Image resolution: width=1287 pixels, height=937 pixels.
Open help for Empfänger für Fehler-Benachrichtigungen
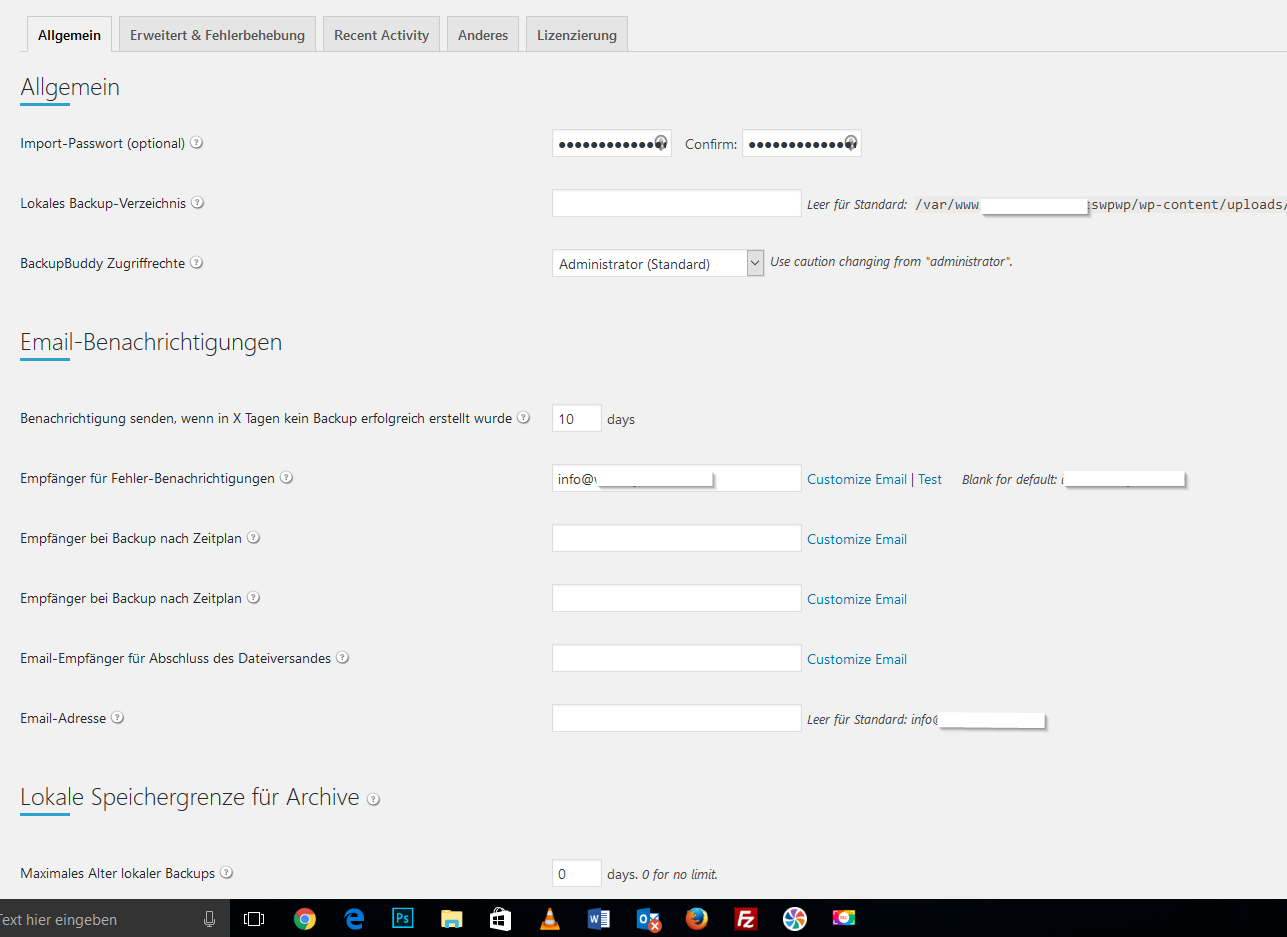pyautogui.click(x=287, y=478)
